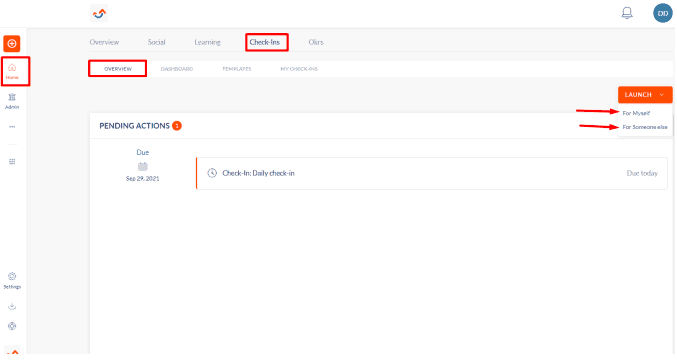The image size is (677, 360).
Task: Click the globe language icon in sidebar
Action: tap(12, 326)
